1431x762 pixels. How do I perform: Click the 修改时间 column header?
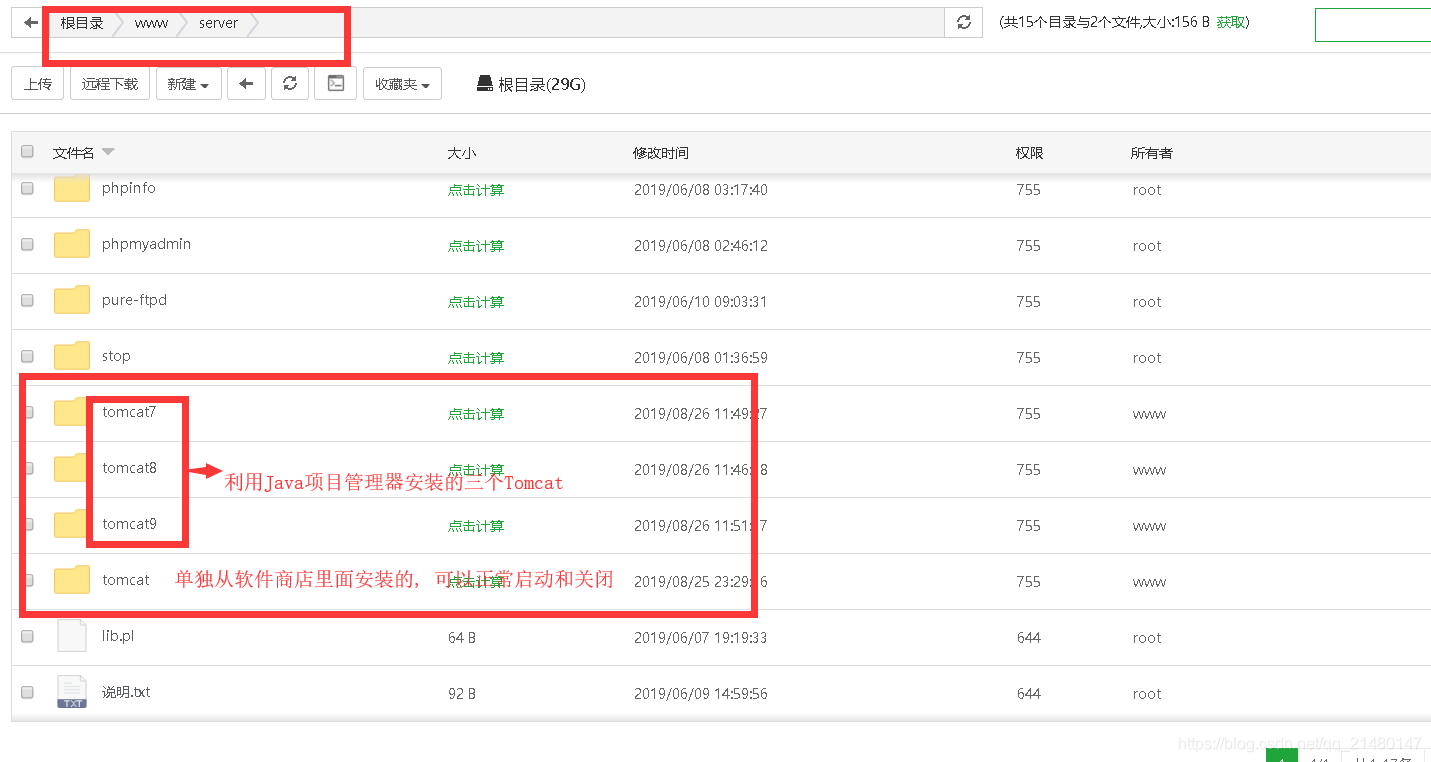[x=661, y=153]
